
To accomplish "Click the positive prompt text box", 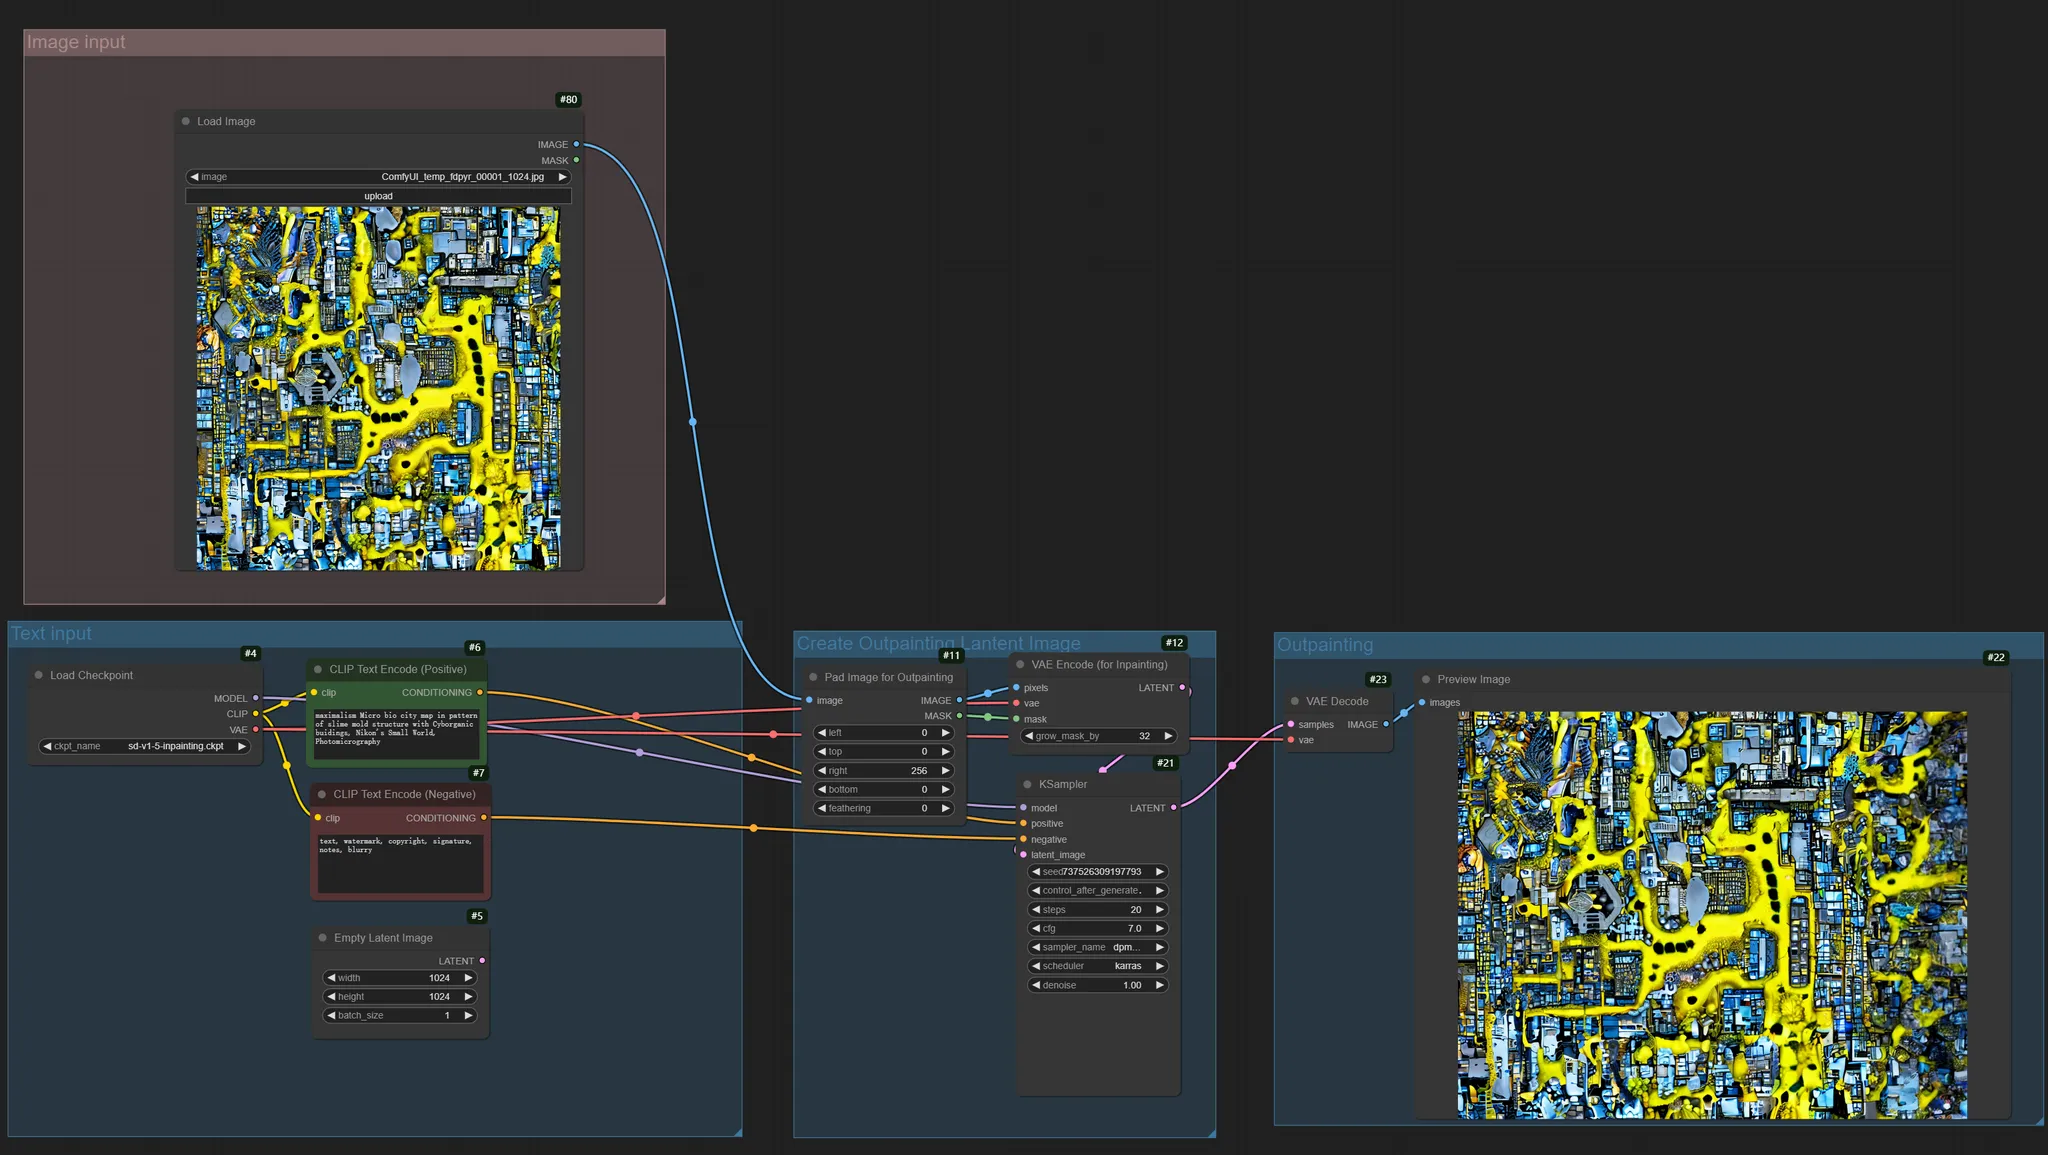I will pos(397,732).
